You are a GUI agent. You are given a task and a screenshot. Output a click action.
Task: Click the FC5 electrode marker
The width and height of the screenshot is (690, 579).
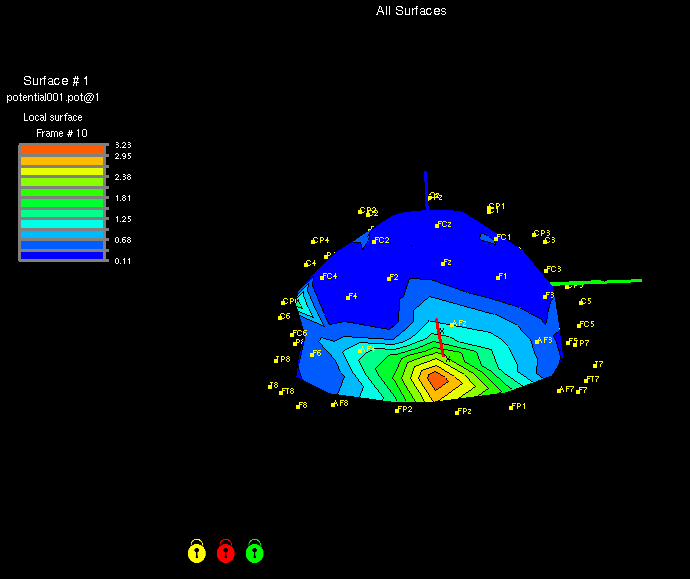coord(579,325)
